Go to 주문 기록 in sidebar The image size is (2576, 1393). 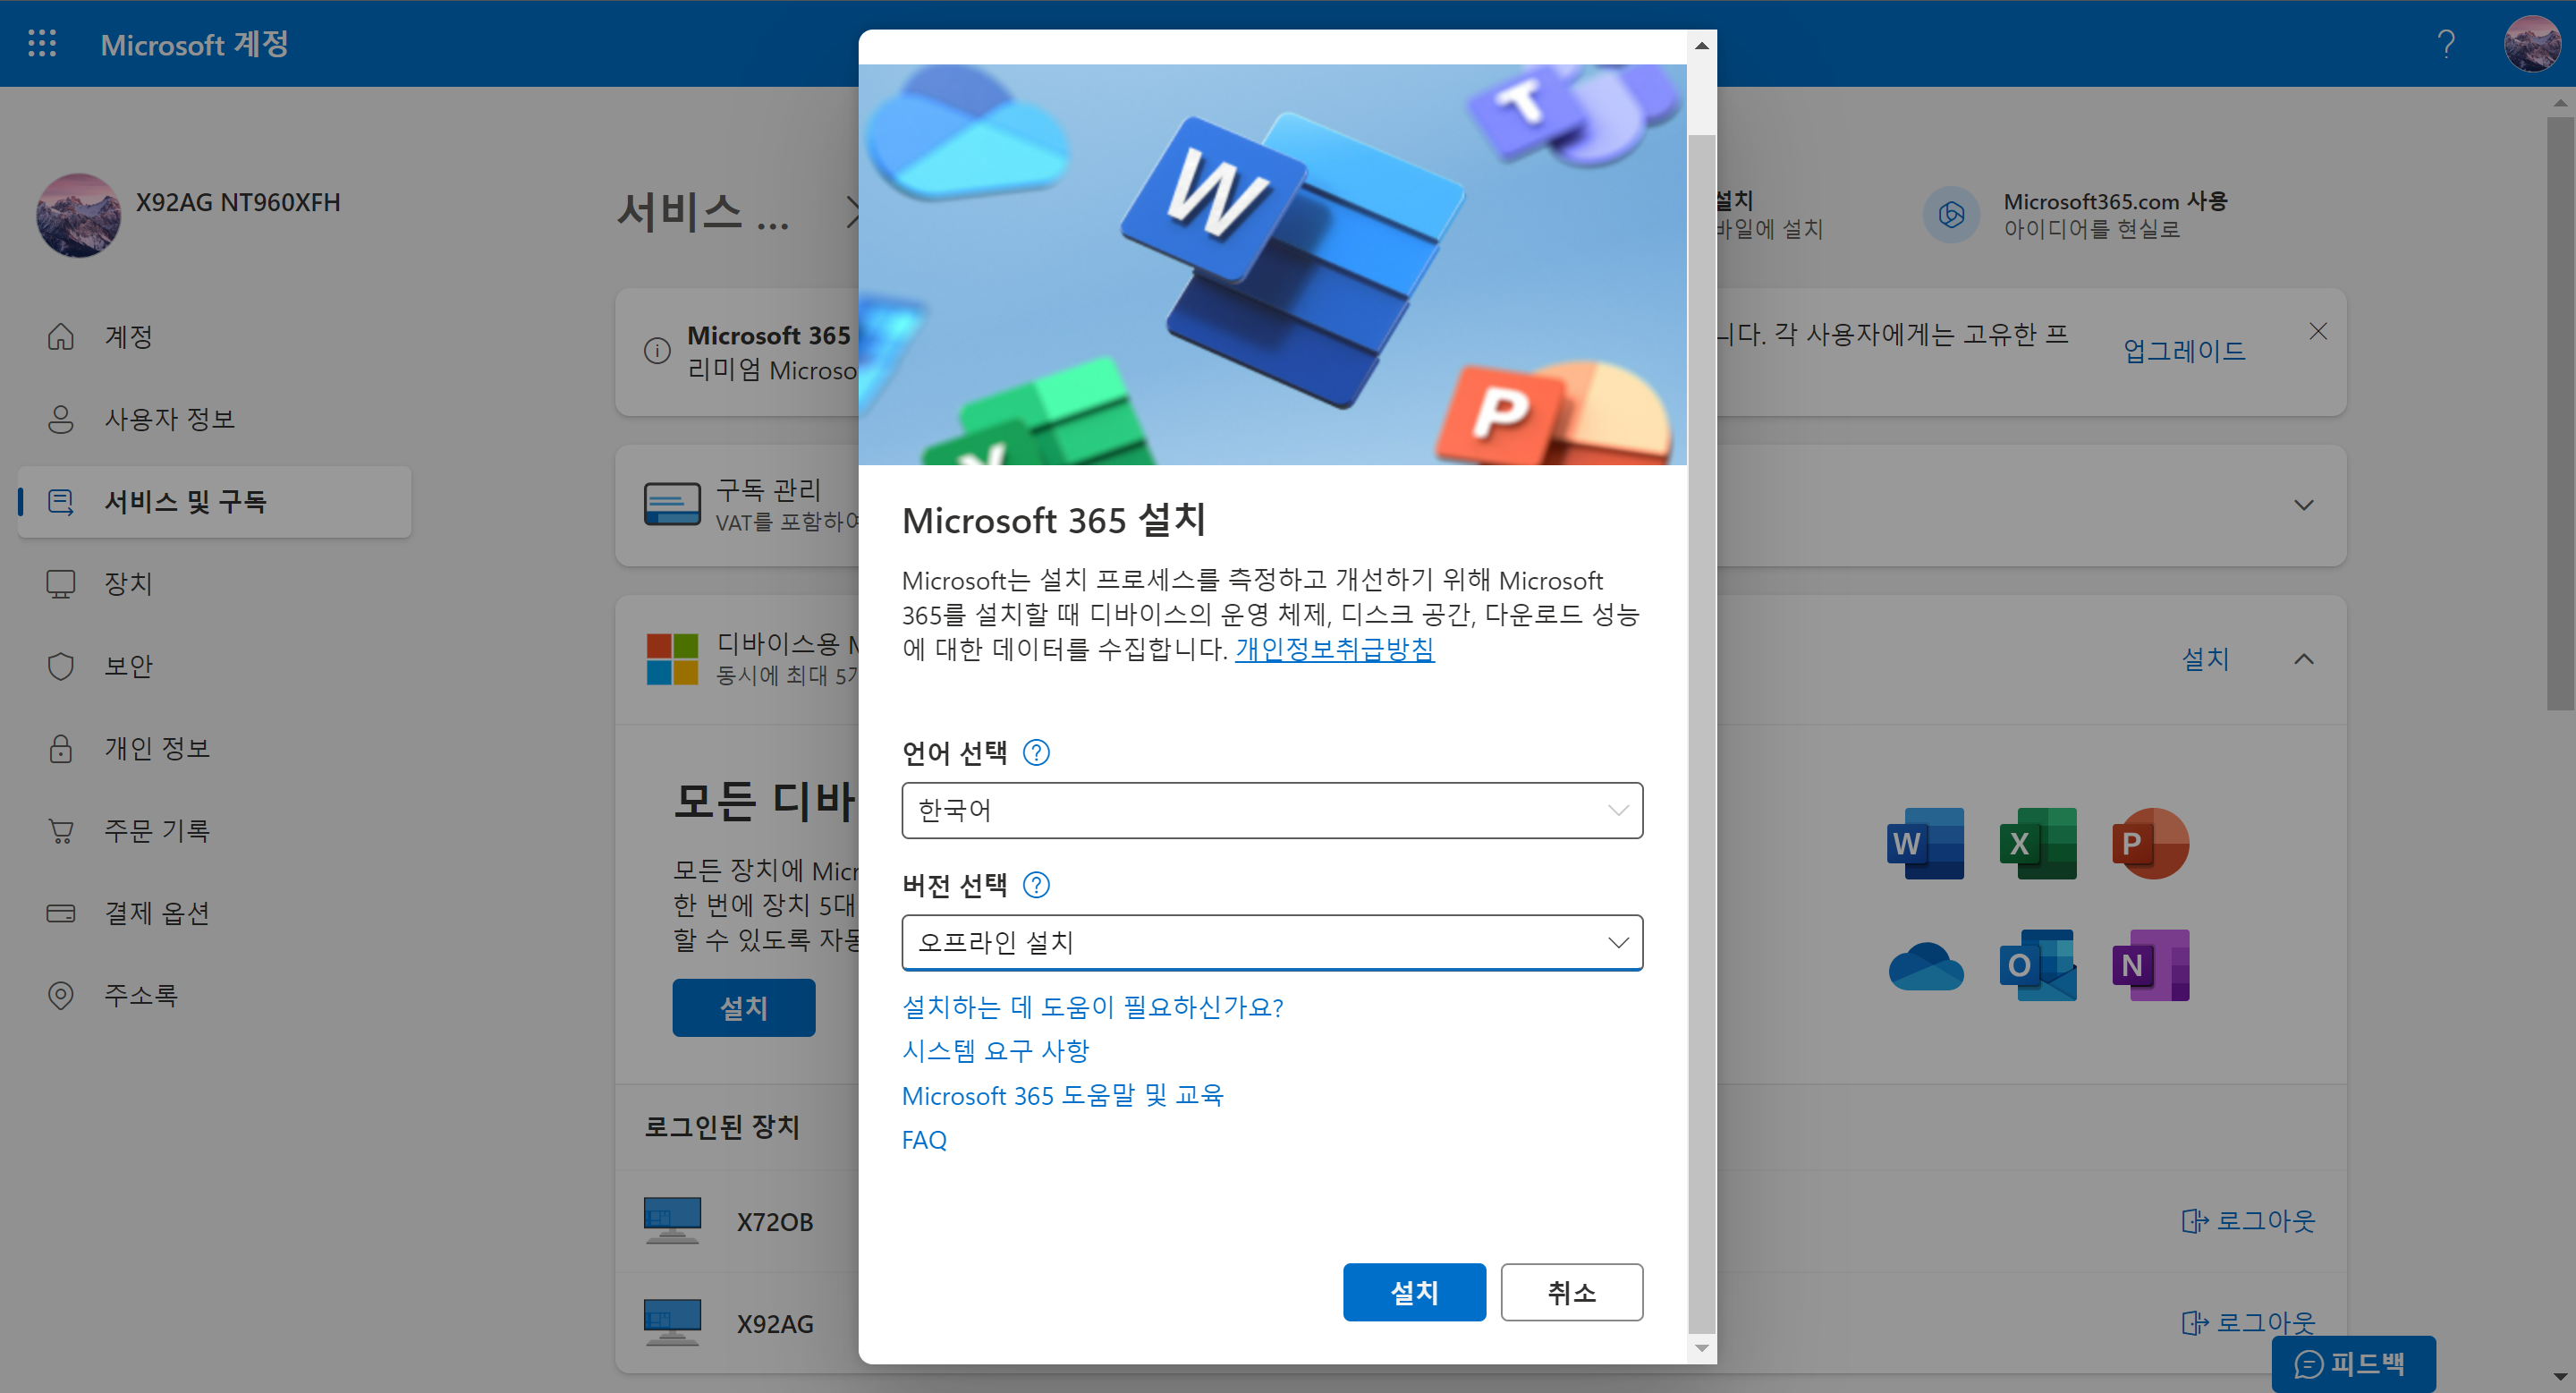(x=214, y=831)
